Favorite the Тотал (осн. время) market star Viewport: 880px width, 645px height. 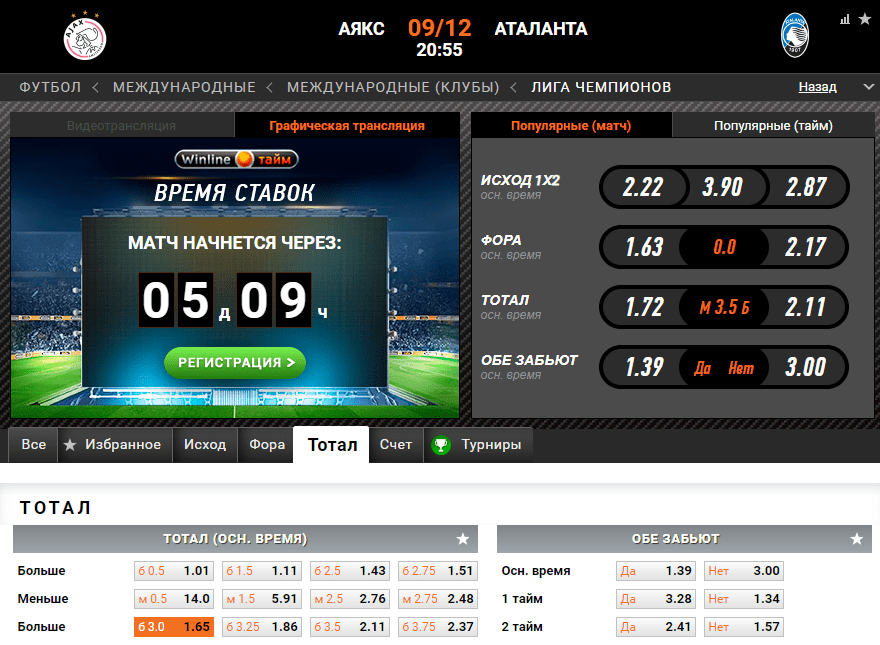pyautogui.click(x=463, y=539)
